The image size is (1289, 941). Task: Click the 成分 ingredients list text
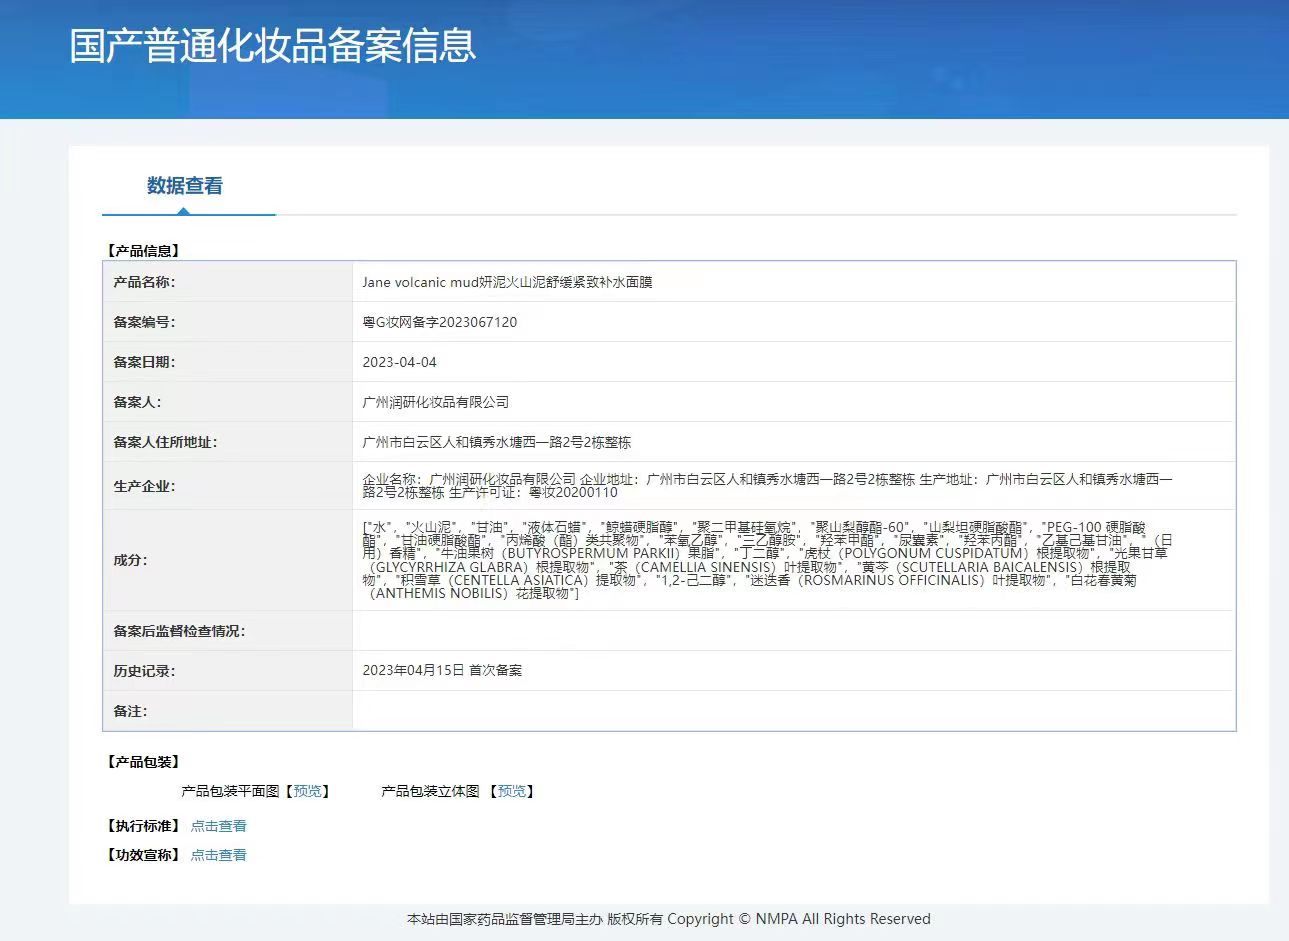[766, 560]
